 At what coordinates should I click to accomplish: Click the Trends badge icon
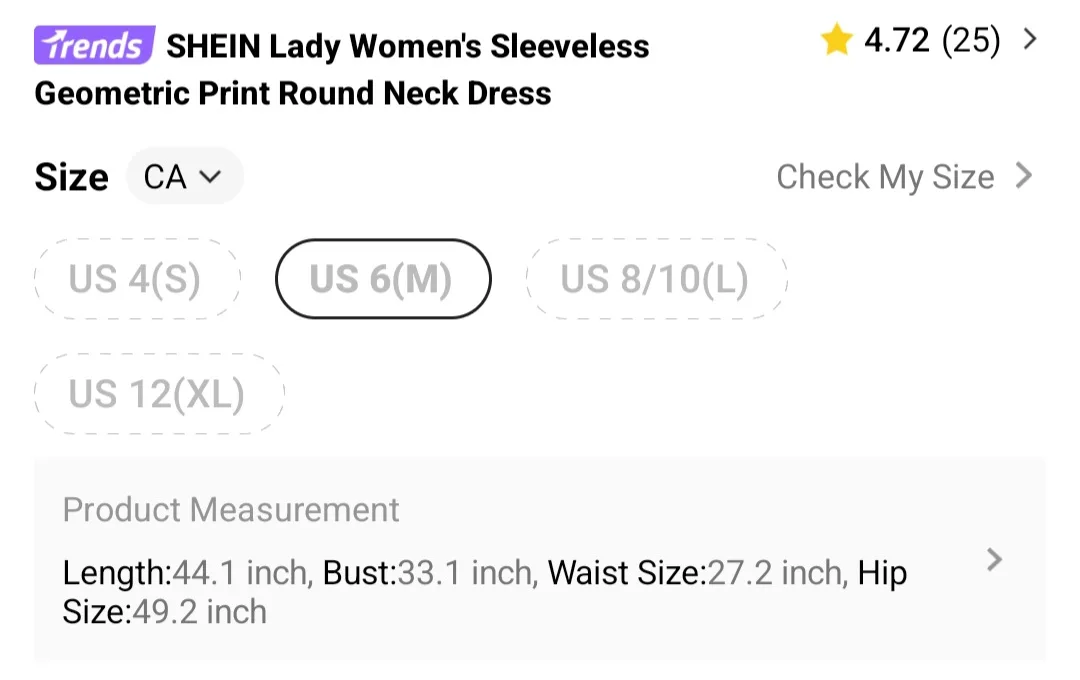(92, 45)
